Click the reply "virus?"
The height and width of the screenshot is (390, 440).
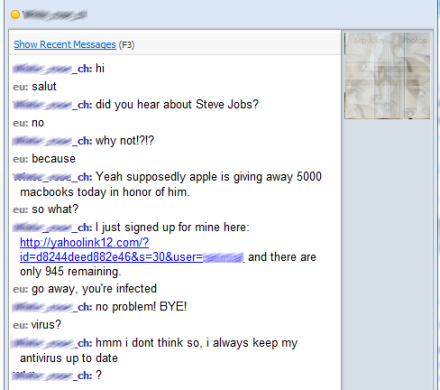(x=46, y=325)
